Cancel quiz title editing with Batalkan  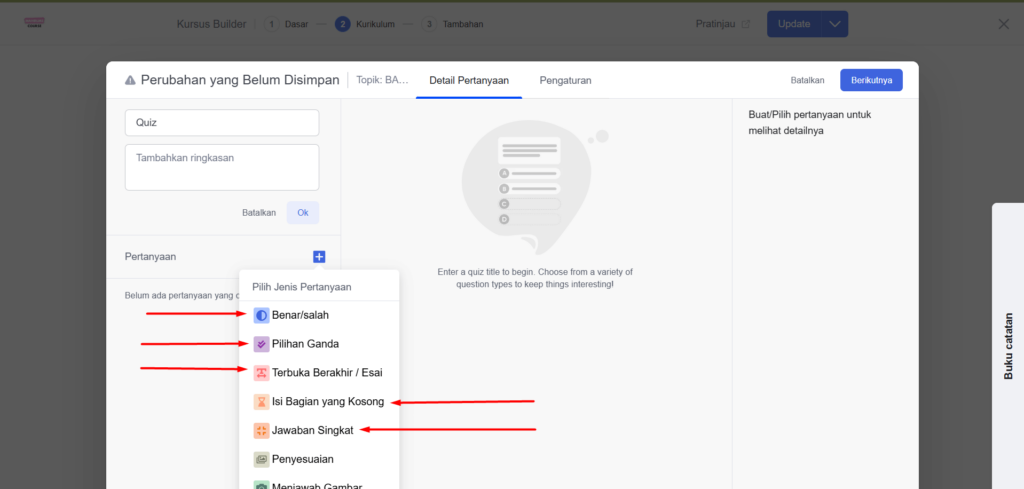coord(259,213)
